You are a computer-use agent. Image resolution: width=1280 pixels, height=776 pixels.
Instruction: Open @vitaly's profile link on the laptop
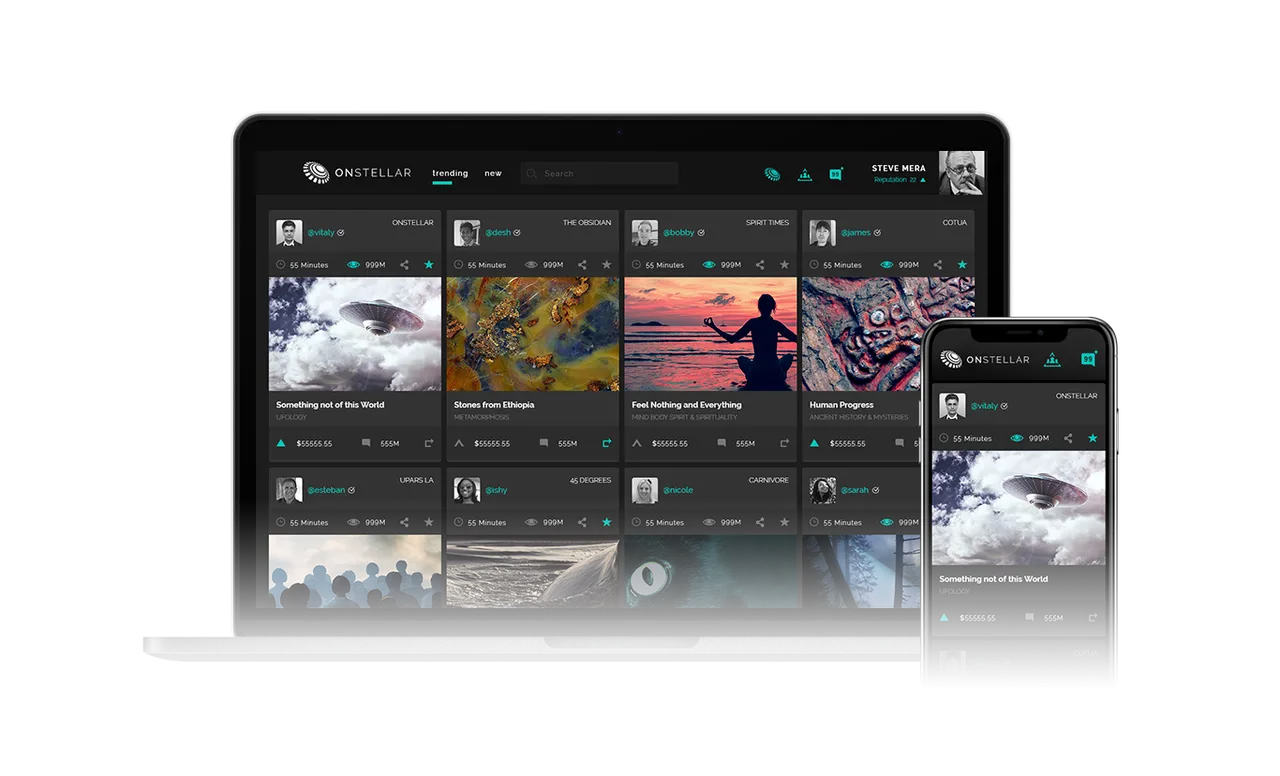click(321, 232)
